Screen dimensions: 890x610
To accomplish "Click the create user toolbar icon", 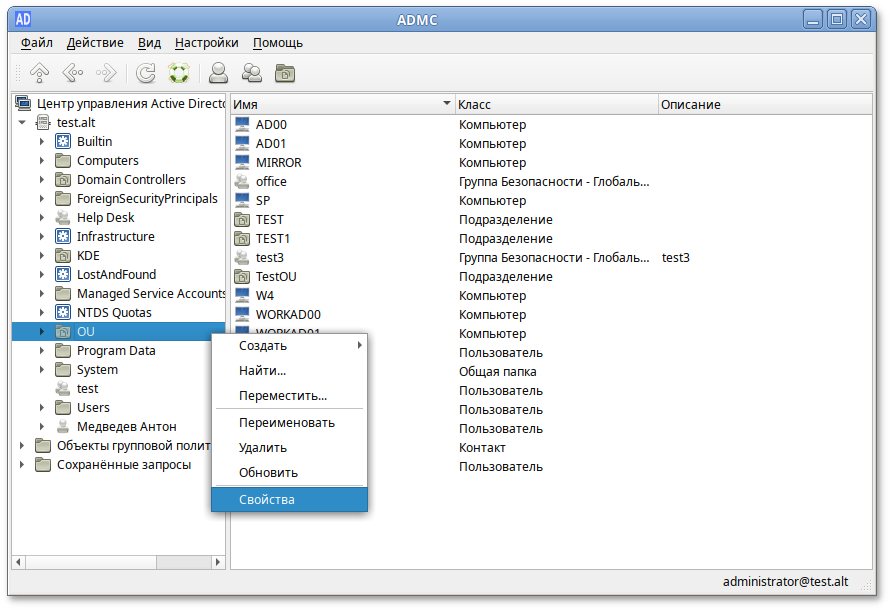I will pos(218,73).
